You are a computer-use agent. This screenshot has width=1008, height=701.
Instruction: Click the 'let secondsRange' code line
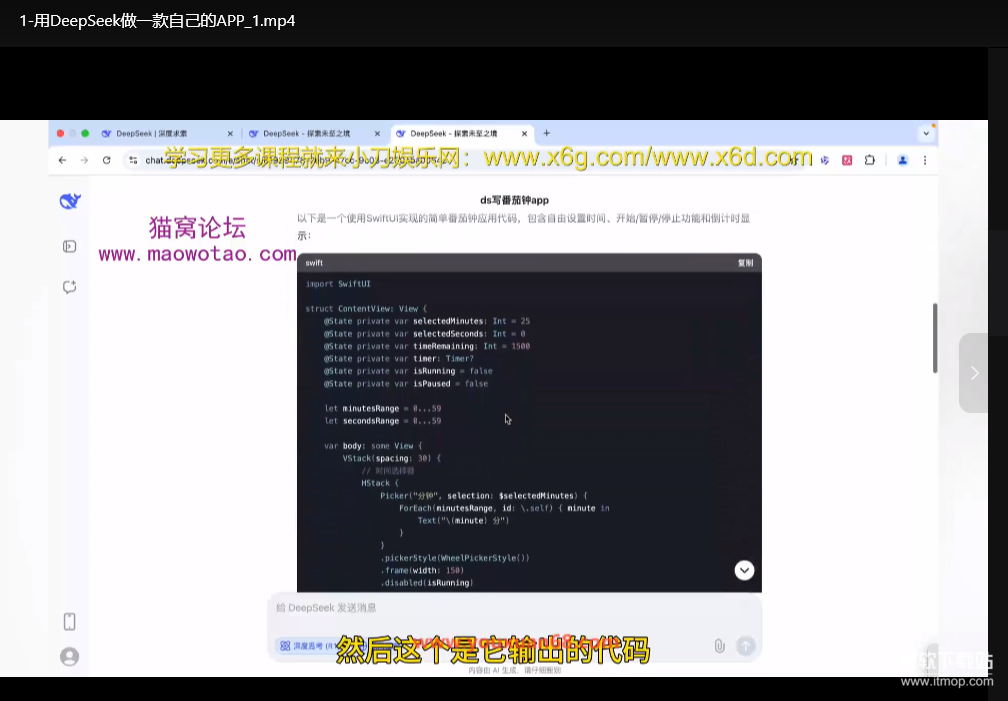[382, 421]
